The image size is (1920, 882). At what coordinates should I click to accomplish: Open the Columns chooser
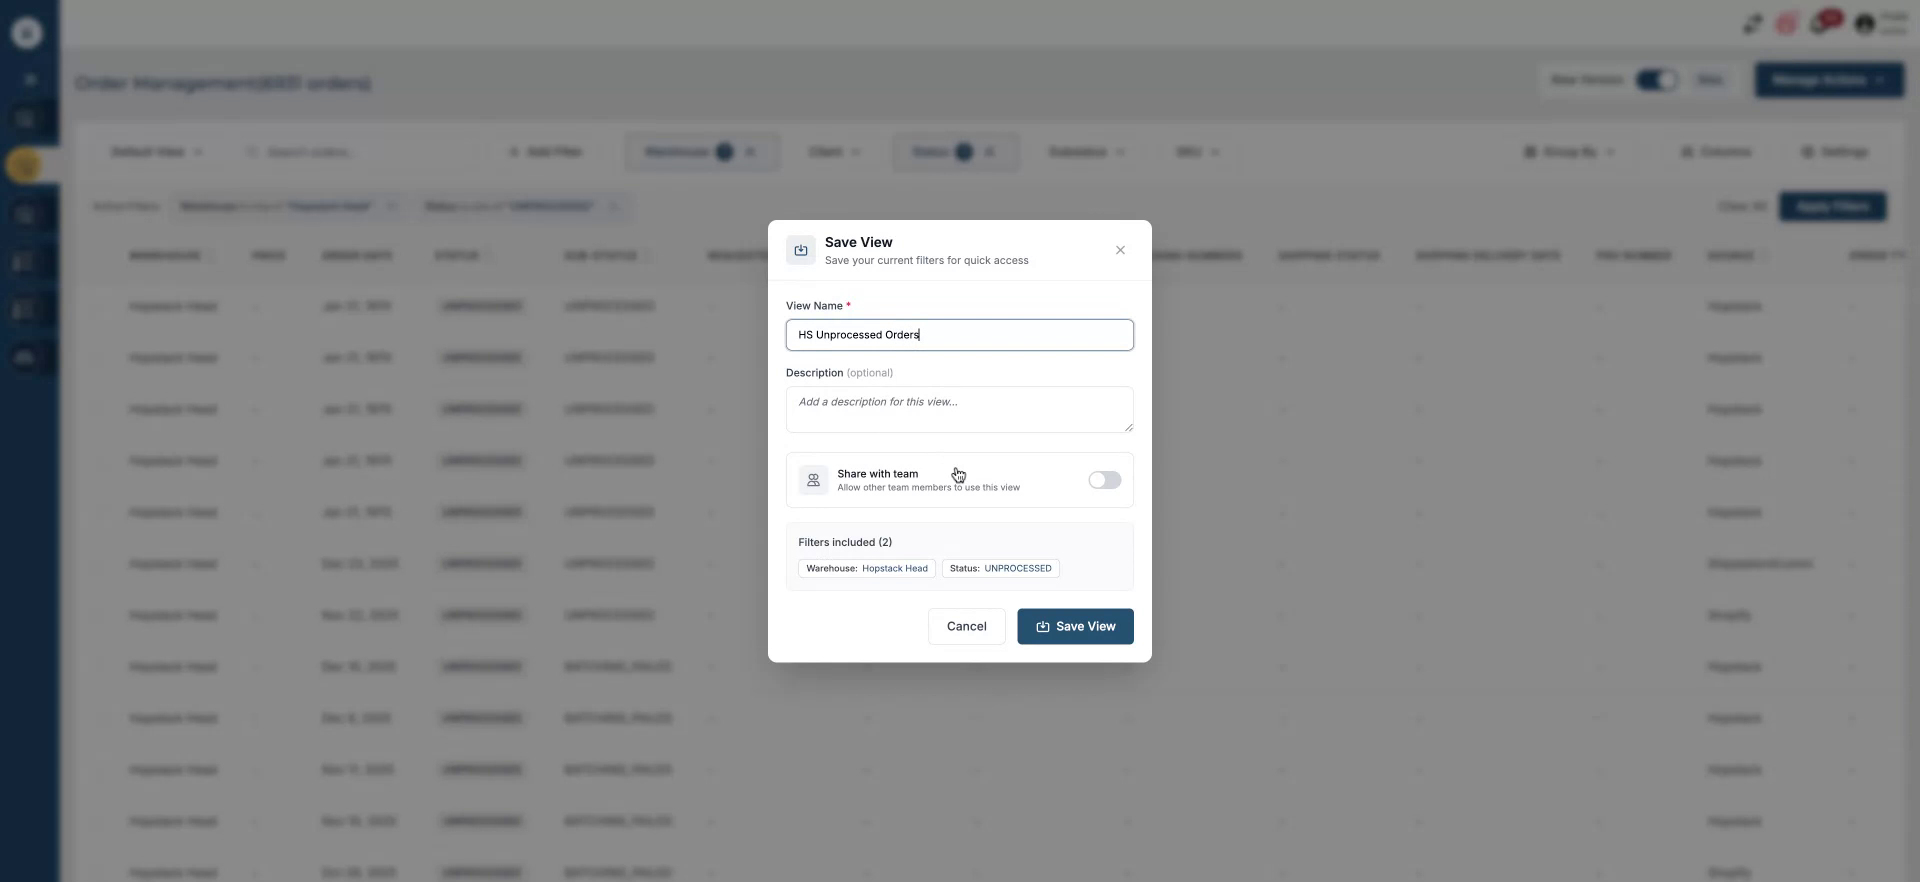point(1716,152)
